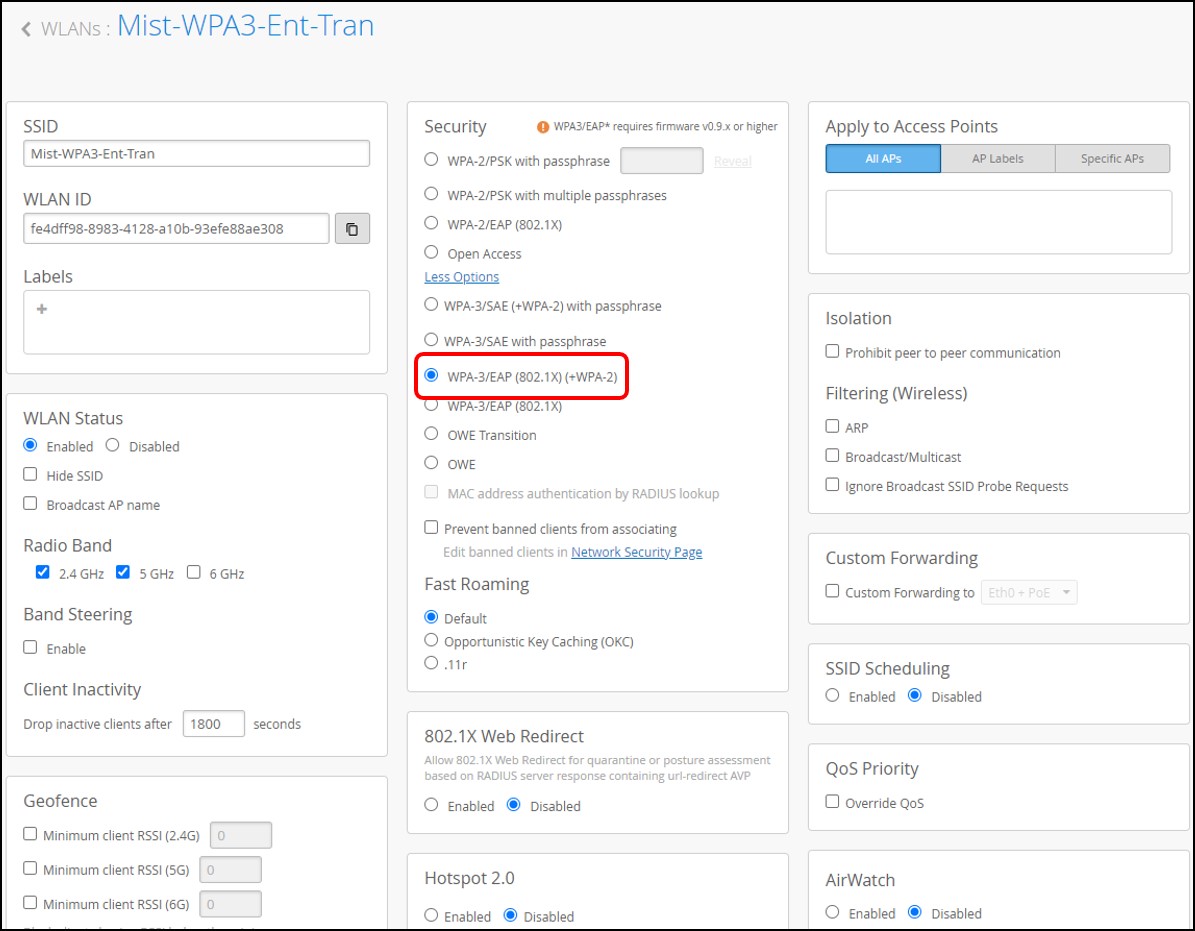Disable SSID Scheduling

click(915, 696)
